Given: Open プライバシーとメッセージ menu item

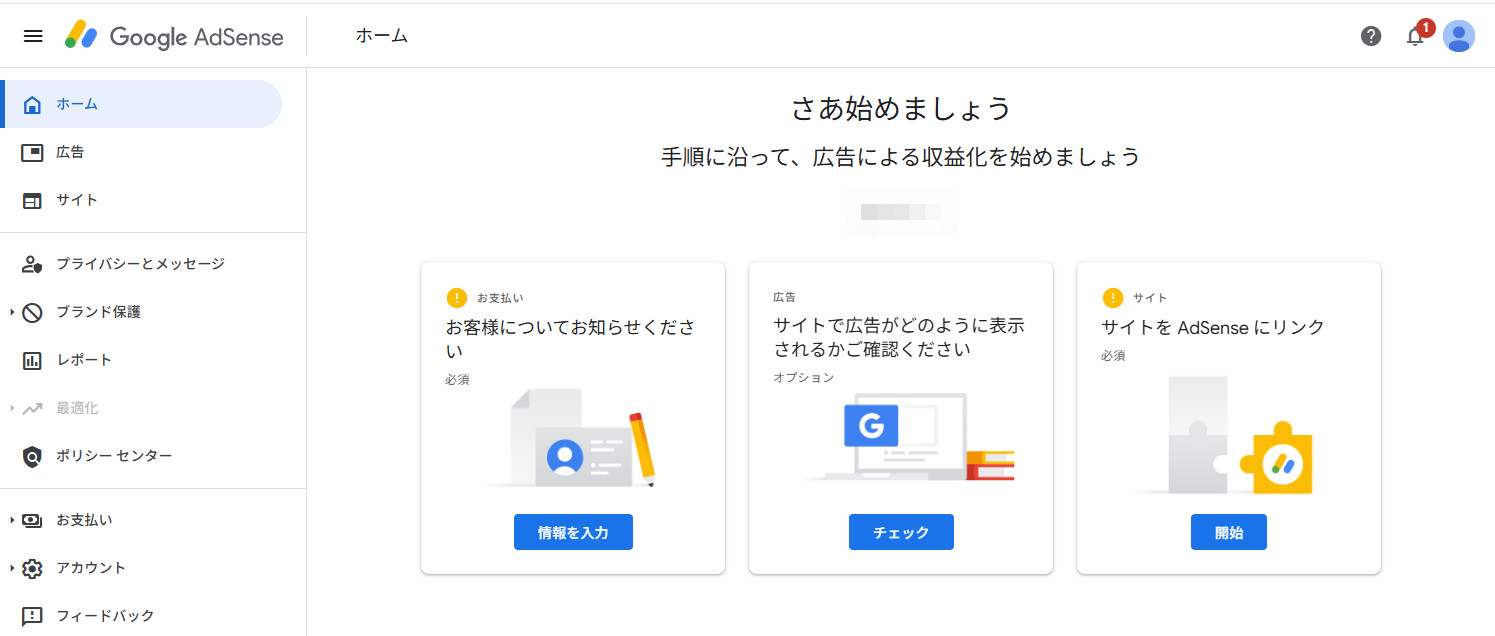Looking at the screenshot, I should [140, 264].
